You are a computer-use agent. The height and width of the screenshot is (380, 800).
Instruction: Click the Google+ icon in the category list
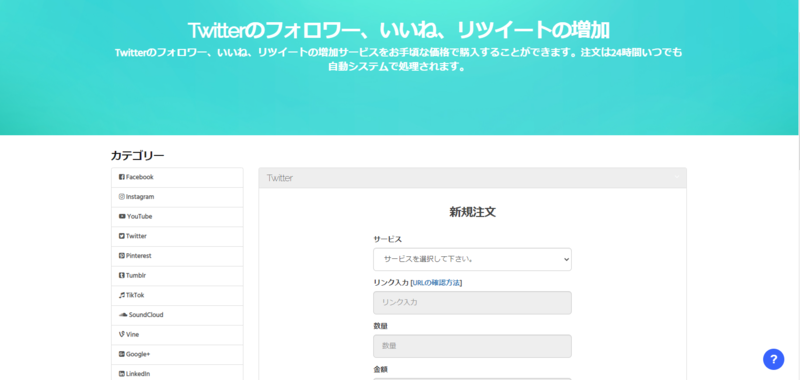tap(121, 354)
